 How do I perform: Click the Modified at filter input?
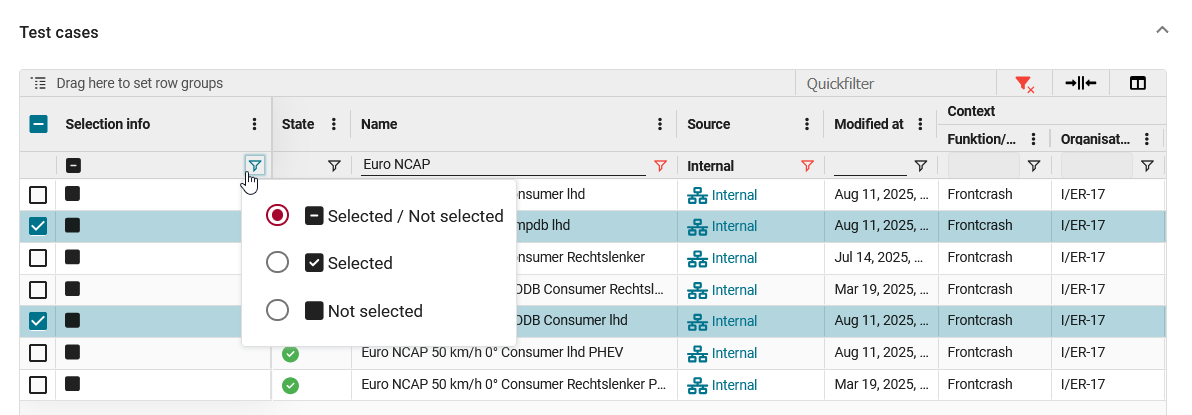(870, 164)
